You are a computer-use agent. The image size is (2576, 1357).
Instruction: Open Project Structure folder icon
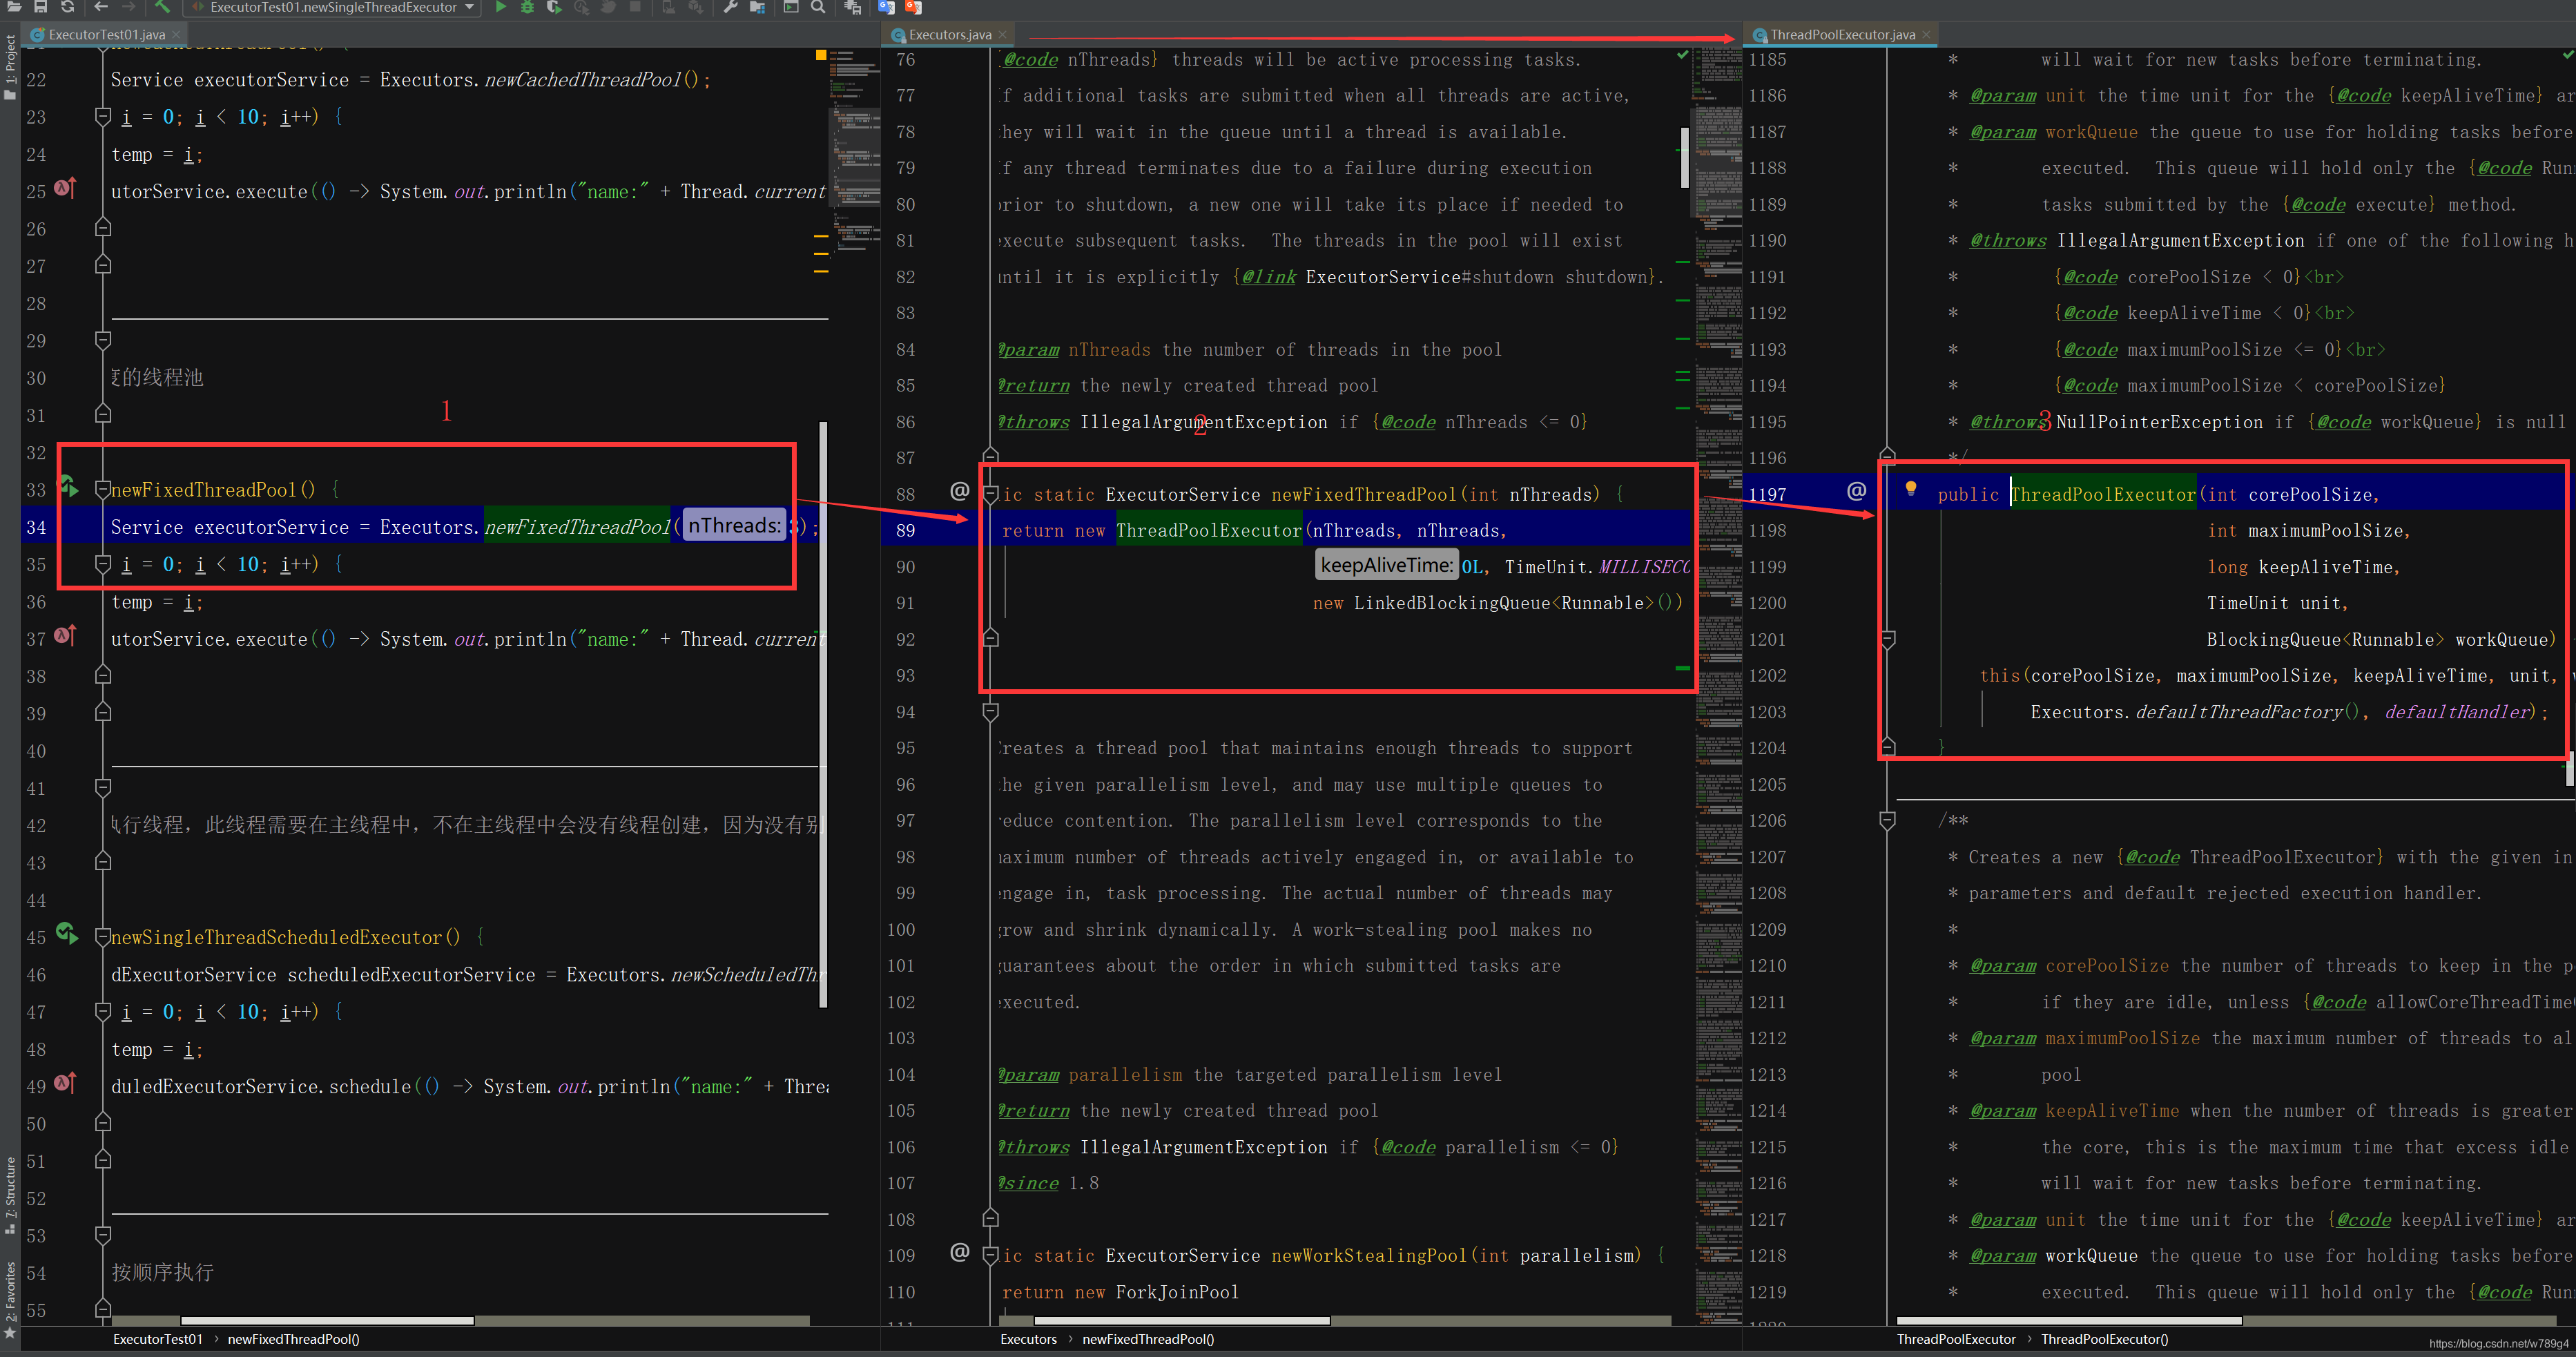coord(757,7)
